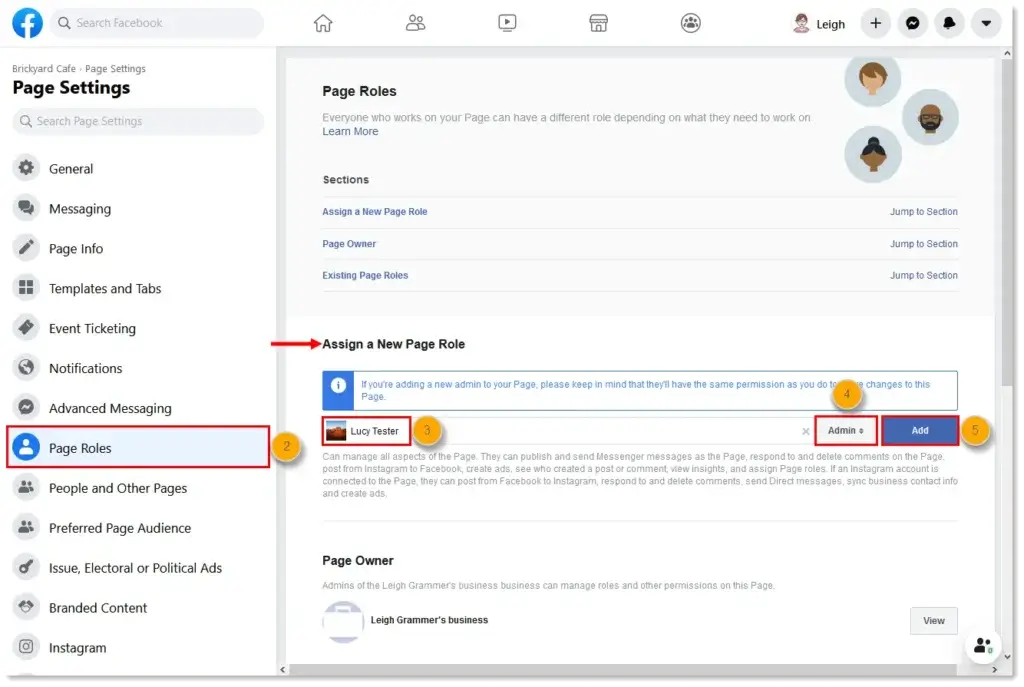Click the horizontal scrollbar at bottom
This screenshot has height=687, width=1024.
pos(622,669)
